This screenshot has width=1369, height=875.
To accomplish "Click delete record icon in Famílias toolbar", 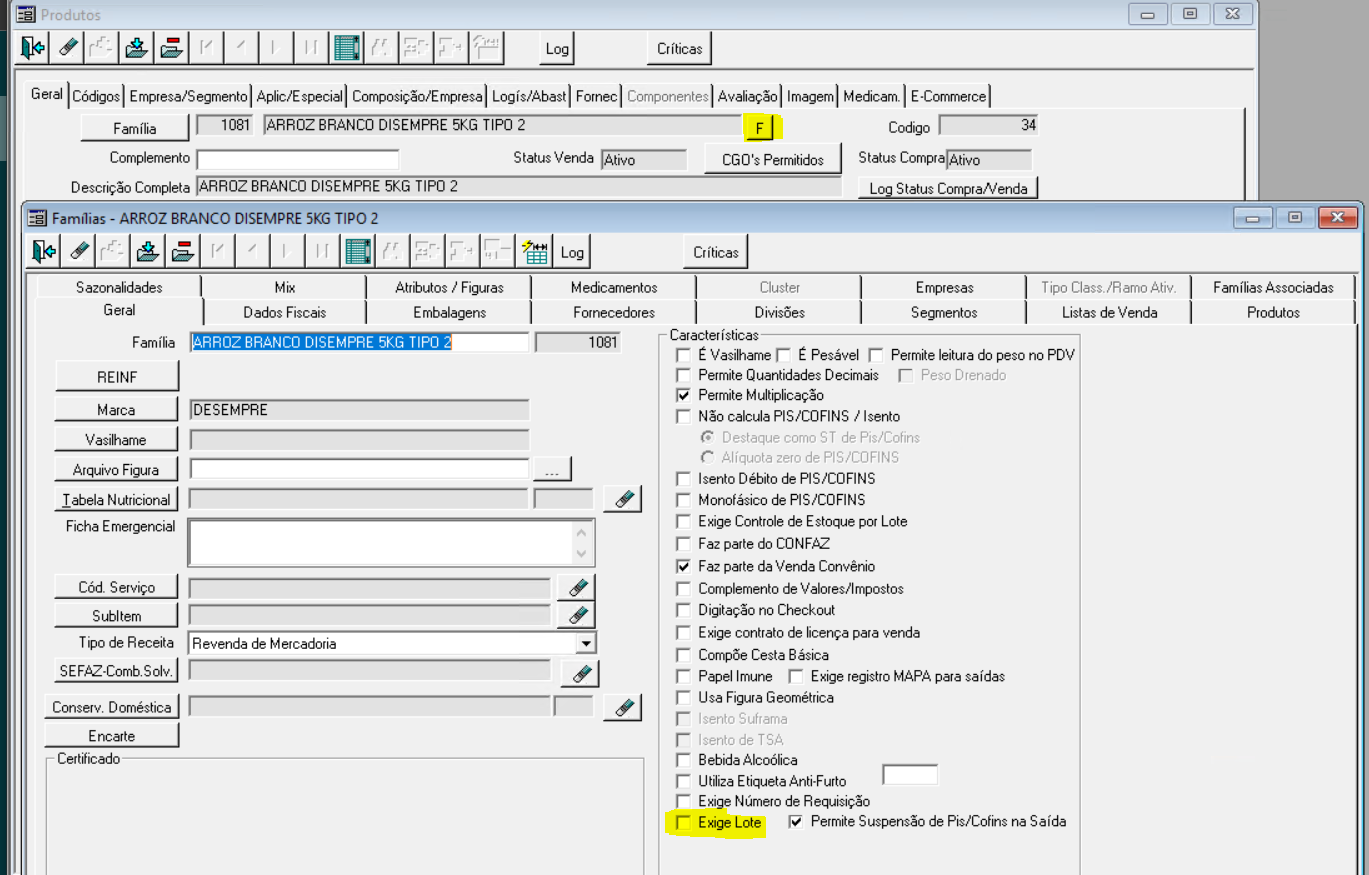I will pyautogui.click(x=183, y=252).
